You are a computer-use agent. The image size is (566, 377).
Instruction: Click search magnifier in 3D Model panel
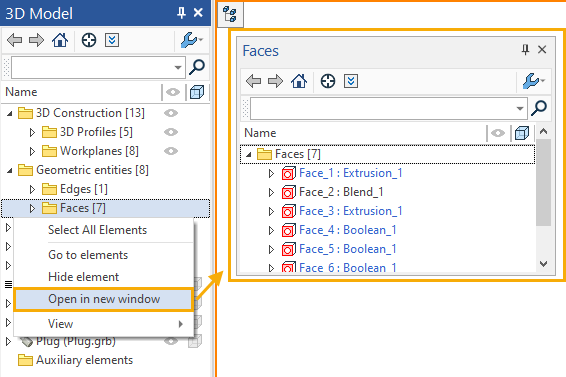(197, 67)
